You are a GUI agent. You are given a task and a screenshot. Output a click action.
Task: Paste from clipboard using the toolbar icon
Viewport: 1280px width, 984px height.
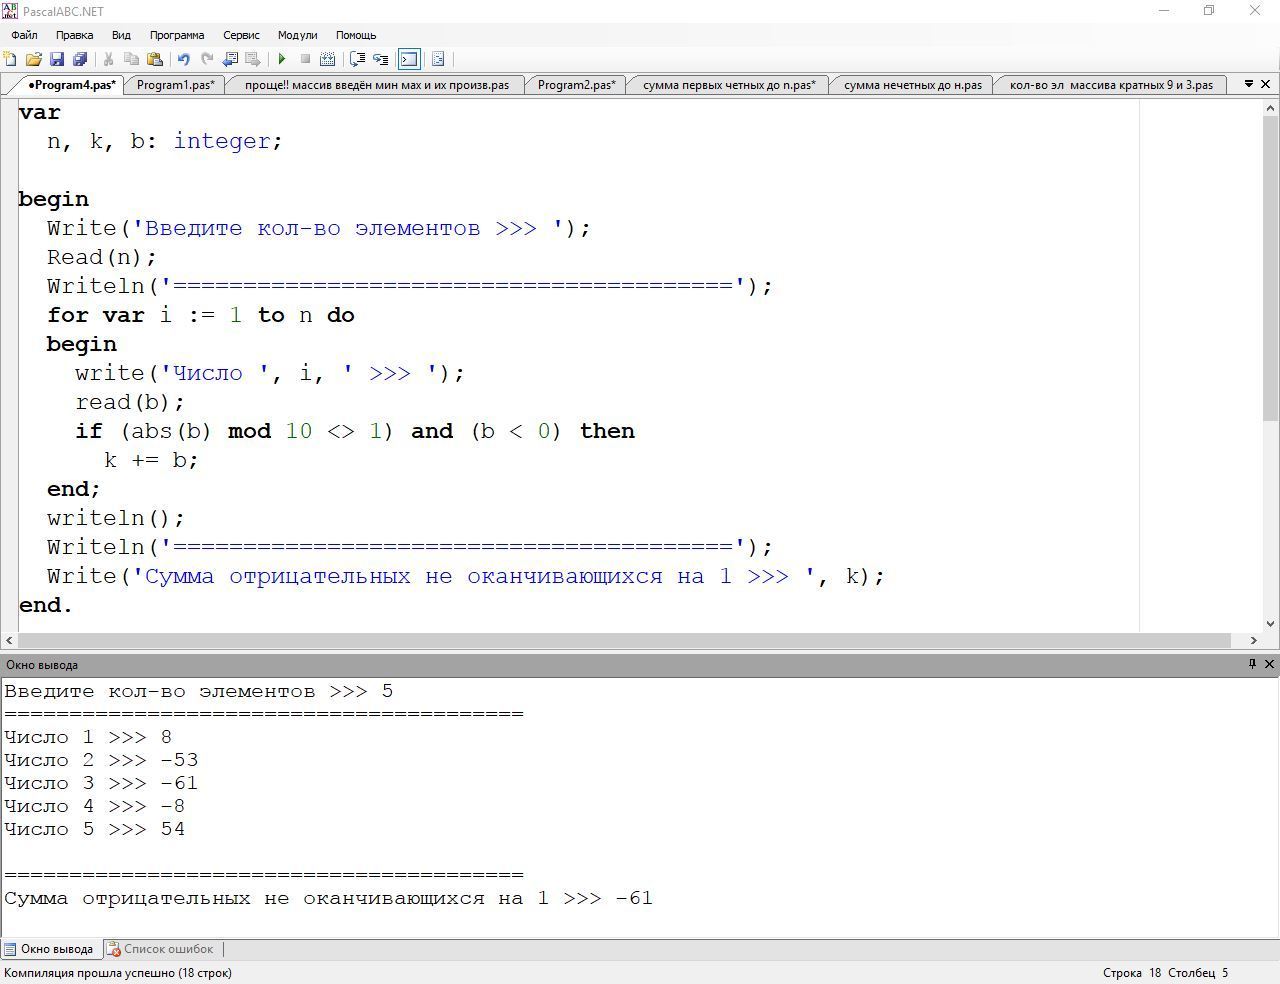point(154,59)
